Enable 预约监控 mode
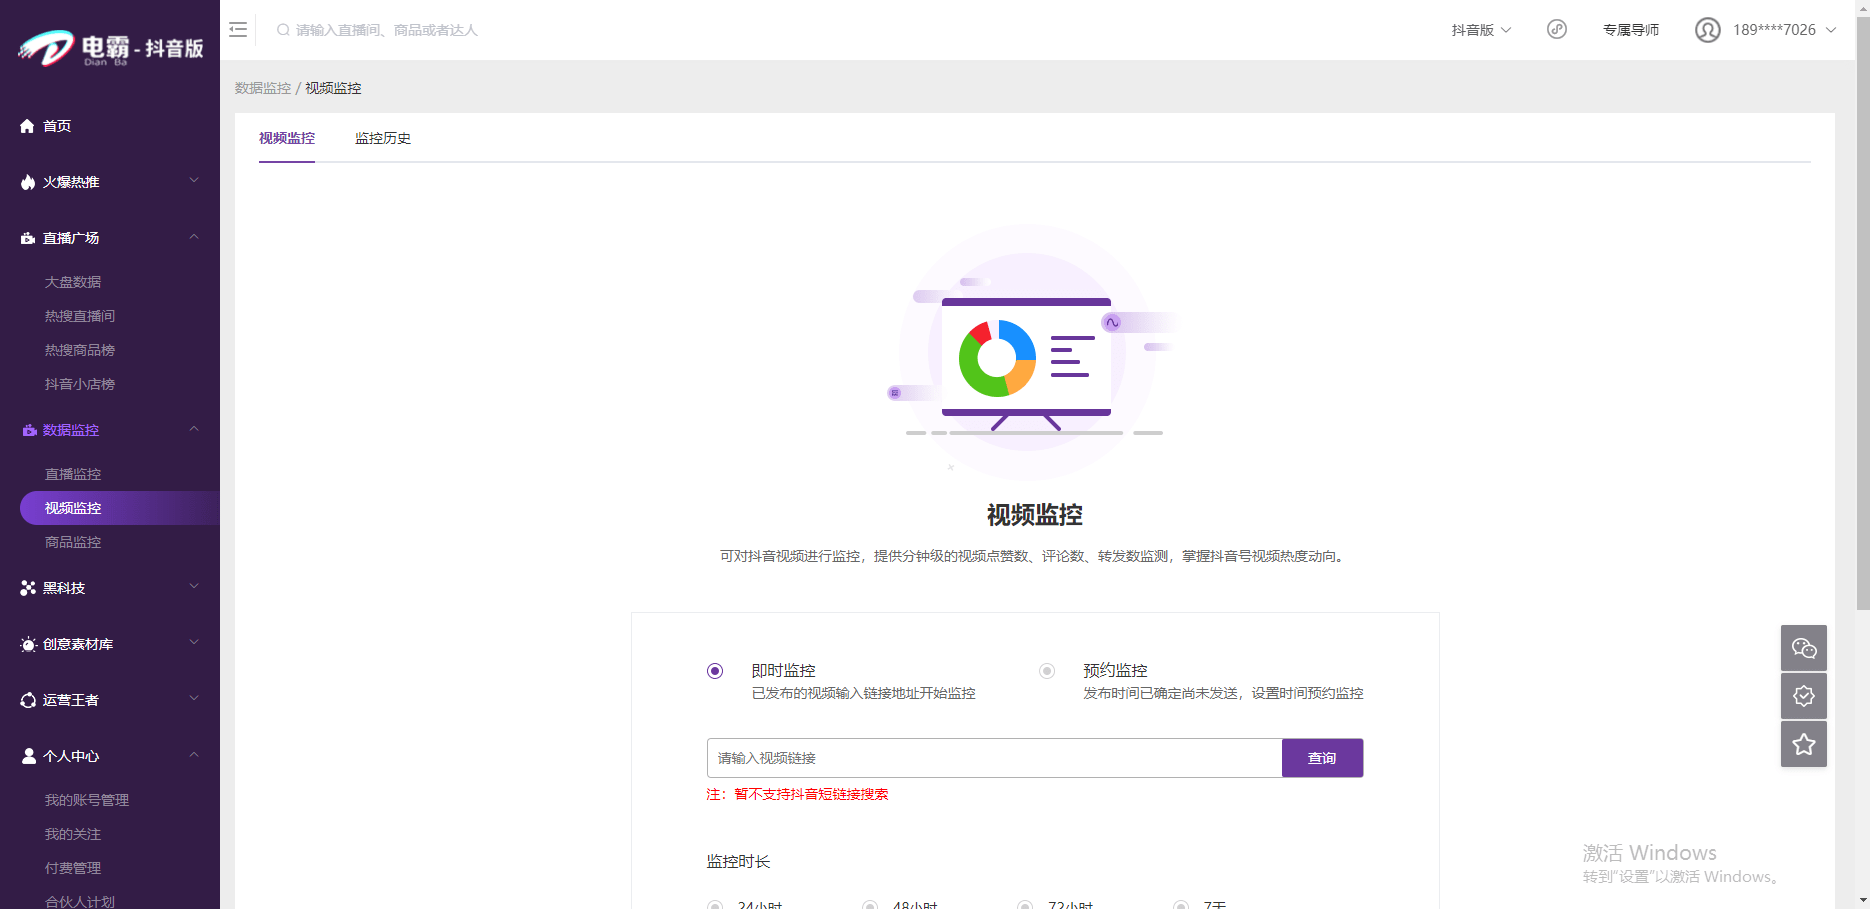1870x909 pixels. pyautogui.click(x=1047, y=671)
